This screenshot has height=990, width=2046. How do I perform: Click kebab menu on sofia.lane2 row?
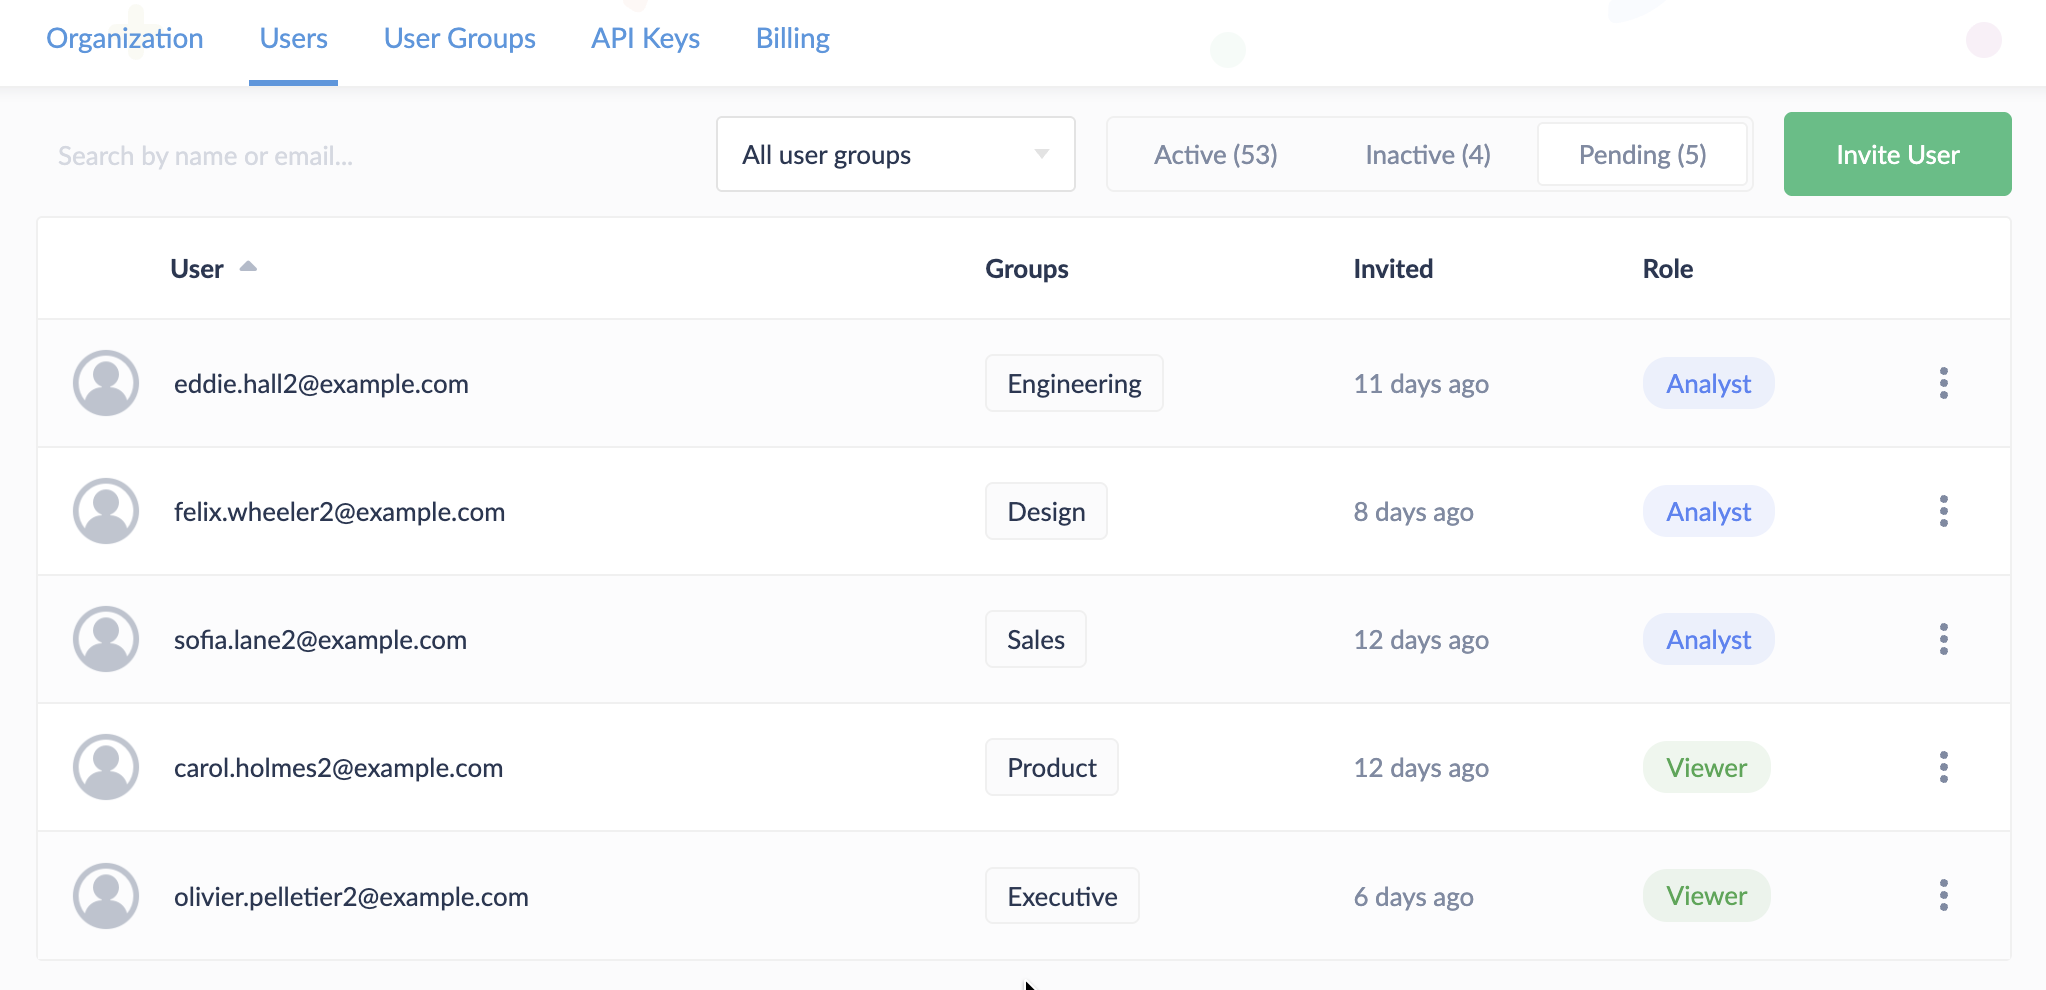[x=1943, y=639]
